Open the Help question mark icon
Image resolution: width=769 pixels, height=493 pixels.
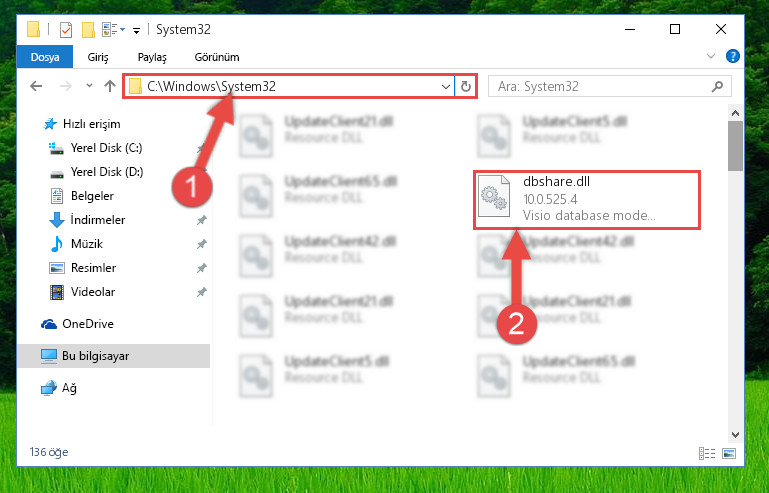(x=733, y=56)
